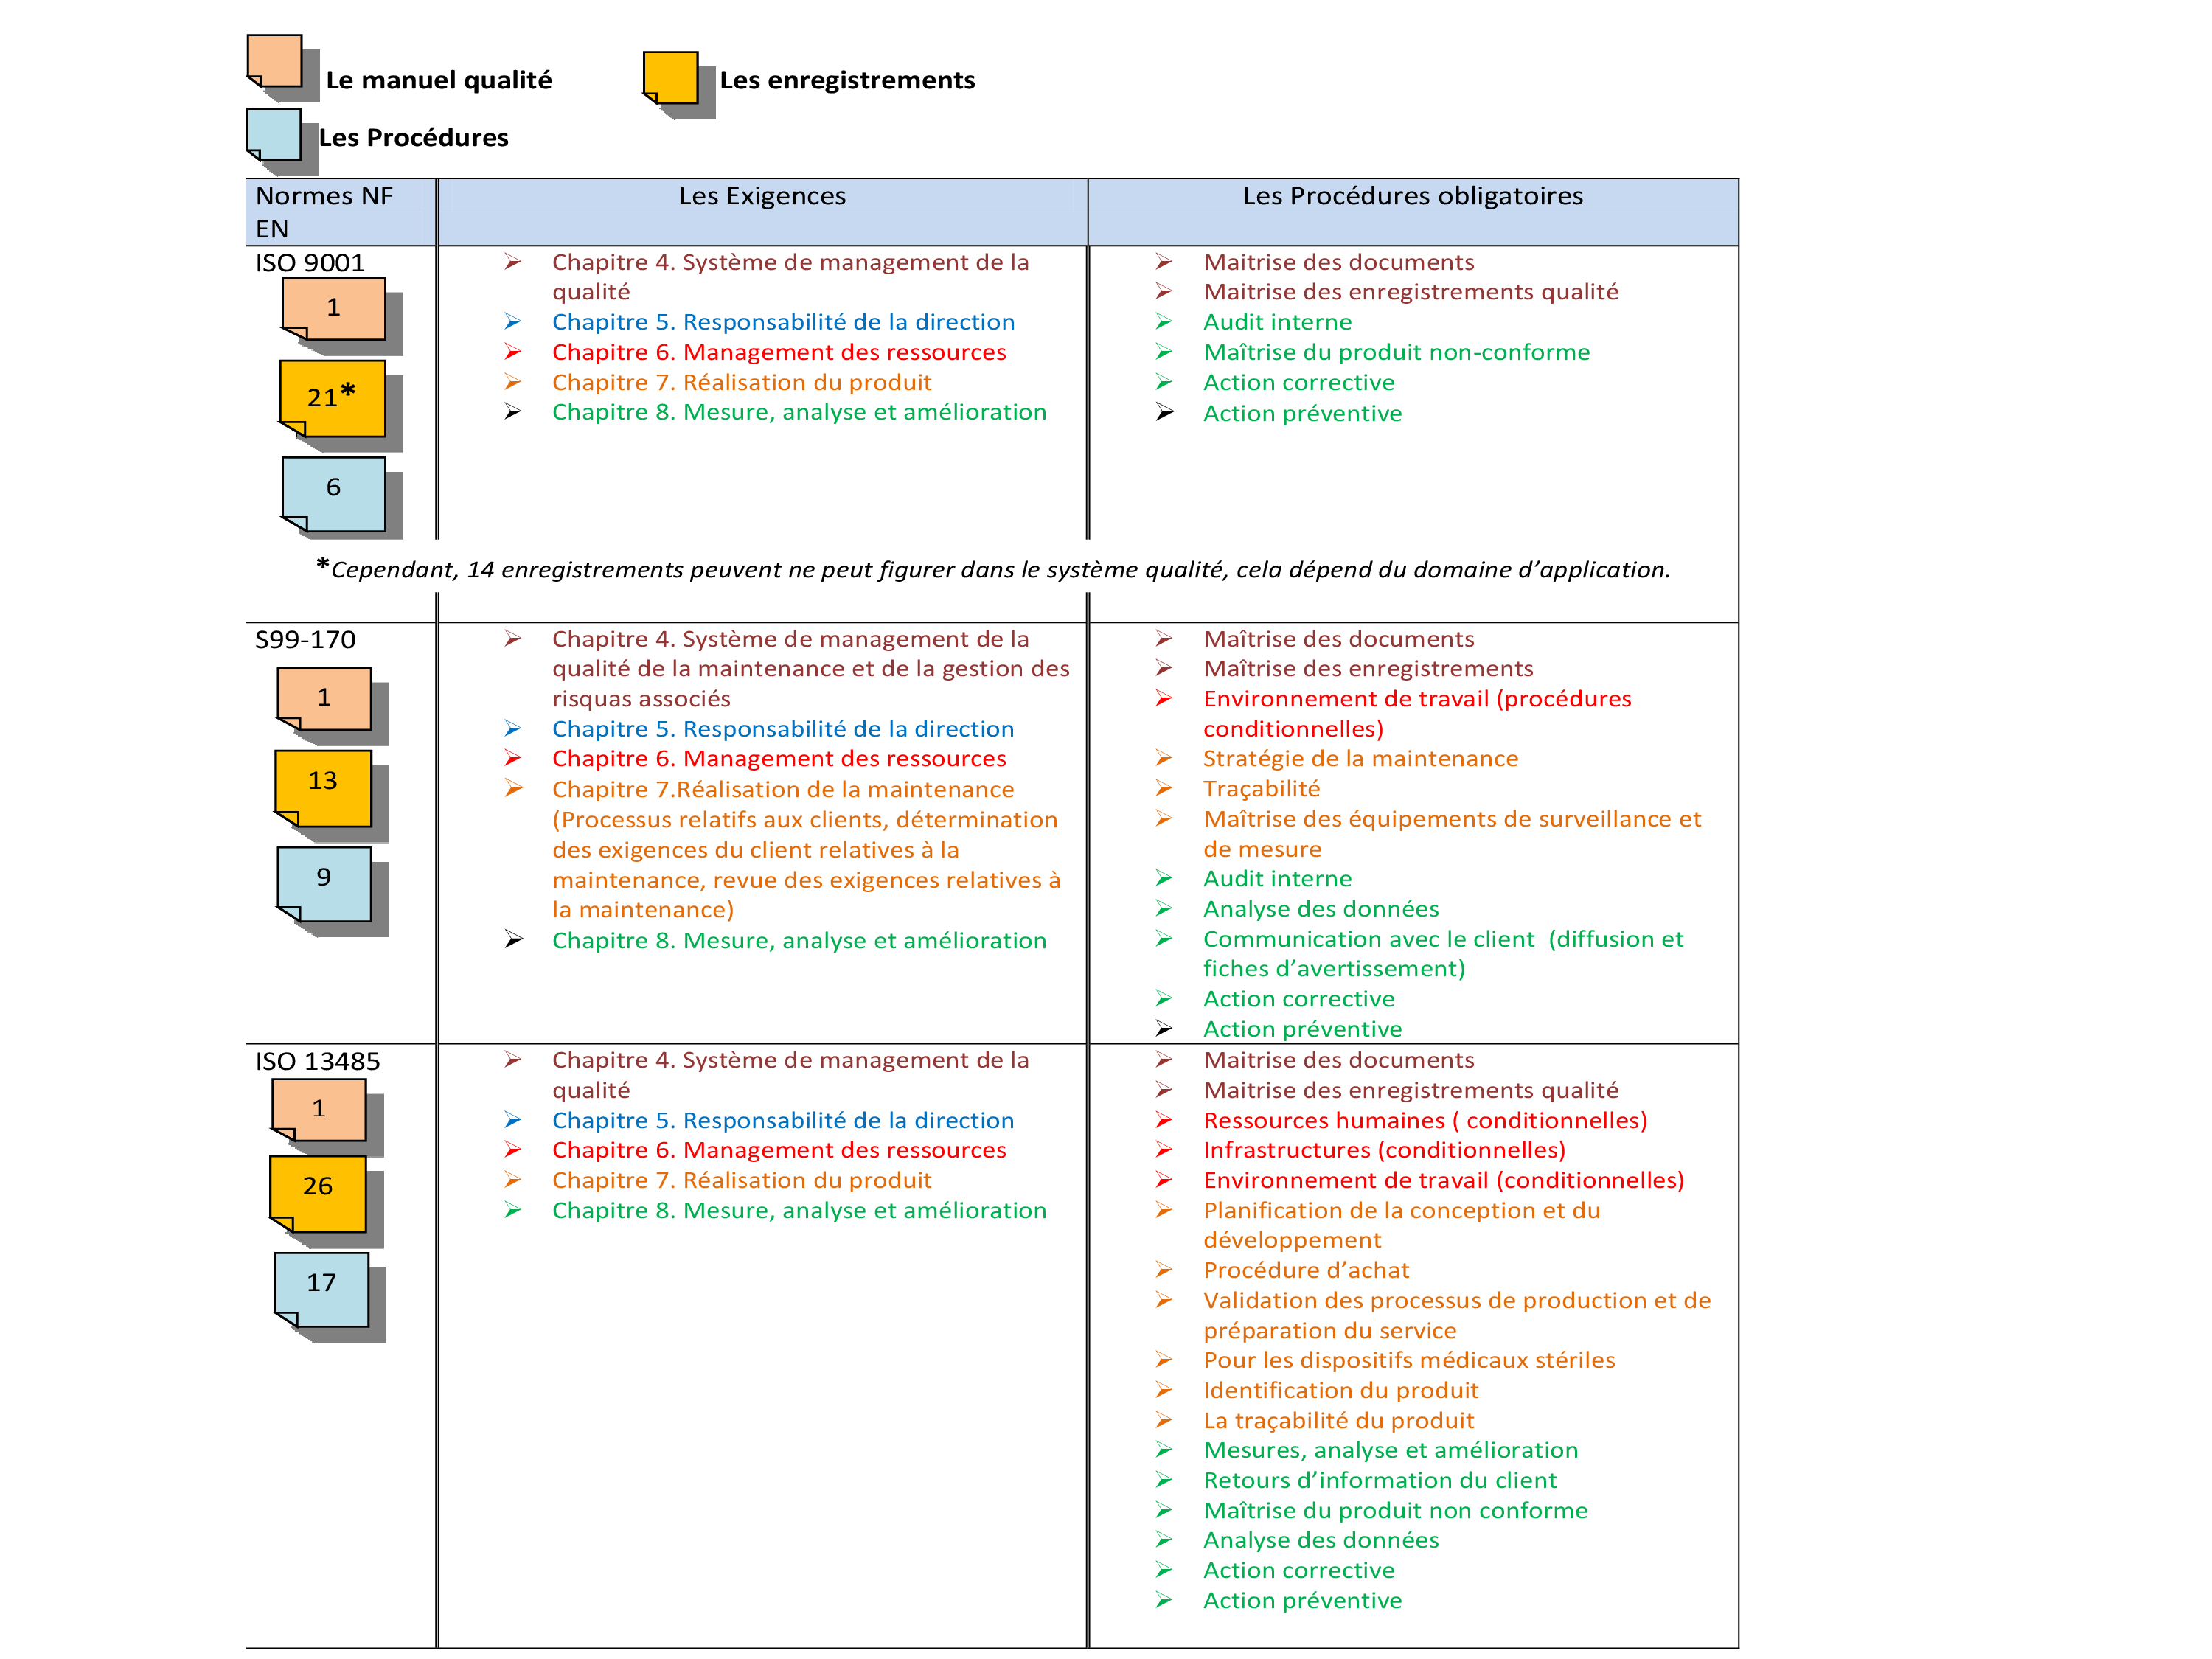The height and width of the screenshot is (1659, 2212).
Task: Click the orange 'Le manuel qualité' legend note icon
Action: click(x=275, y=62)
